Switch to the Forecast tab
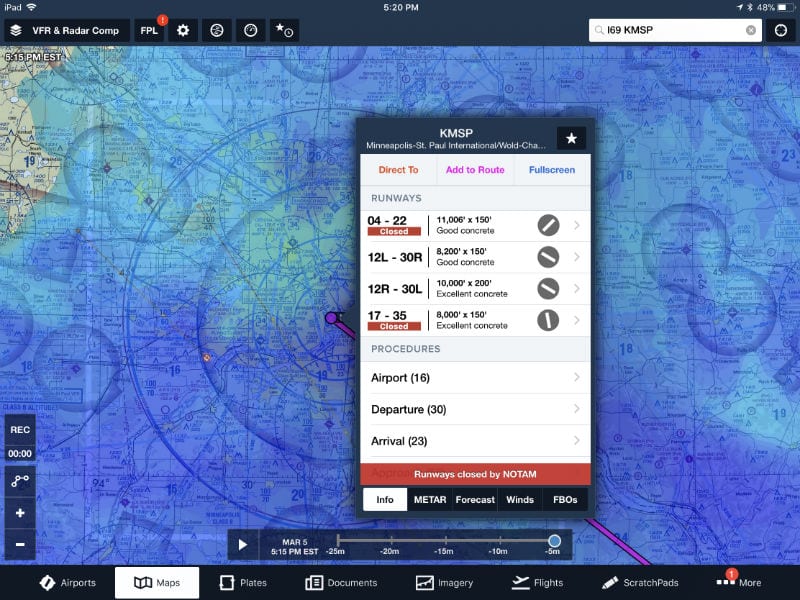 (x=475, y=499)
